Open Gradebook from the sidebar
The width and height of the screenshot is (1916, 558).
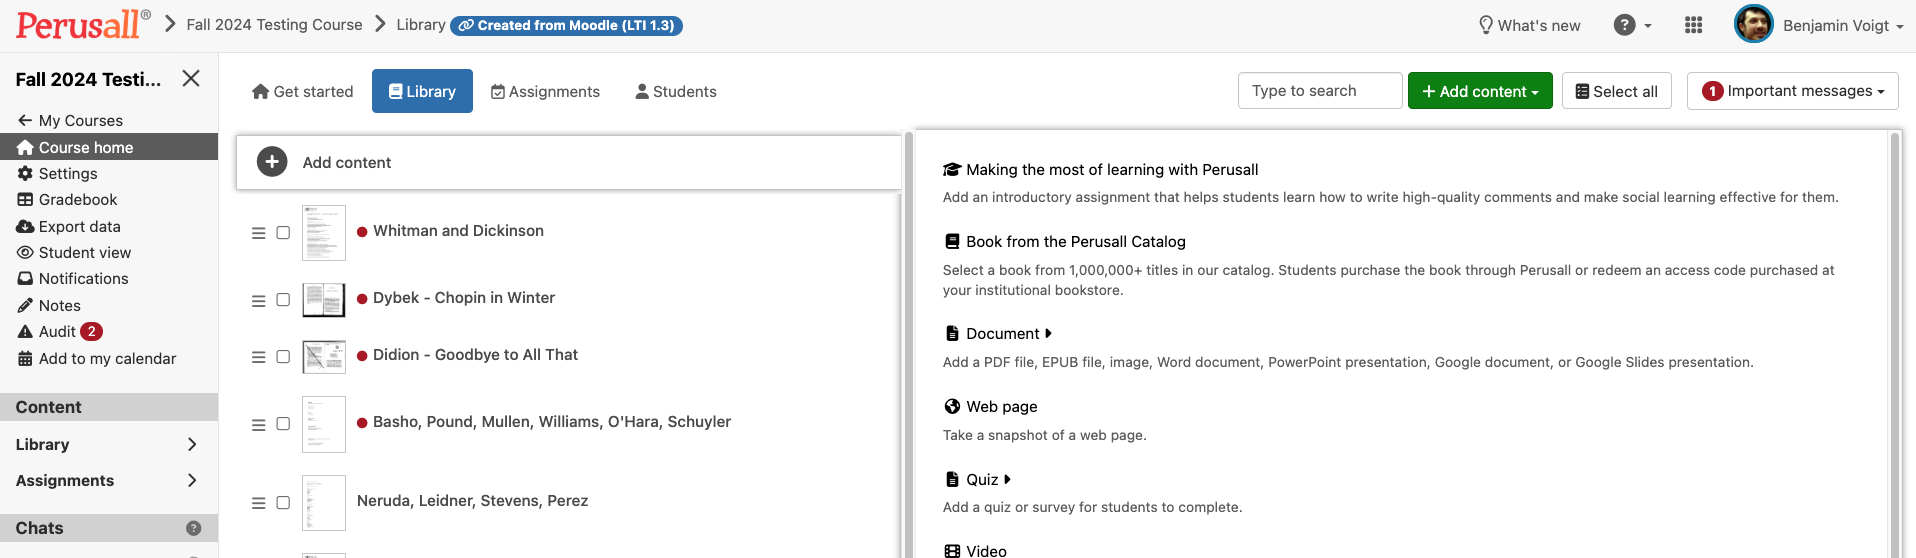point(77,200)
